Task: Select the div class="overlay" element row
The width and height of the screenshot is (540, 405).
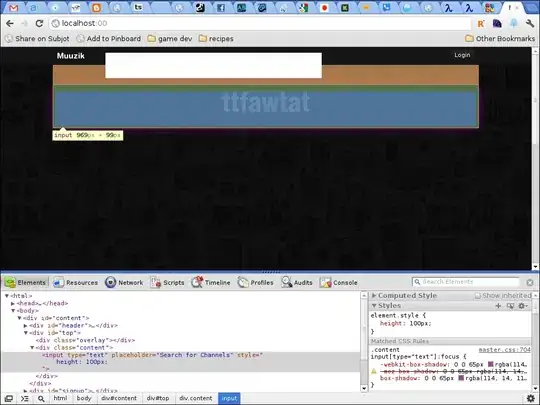Action: tap(85, 340)
